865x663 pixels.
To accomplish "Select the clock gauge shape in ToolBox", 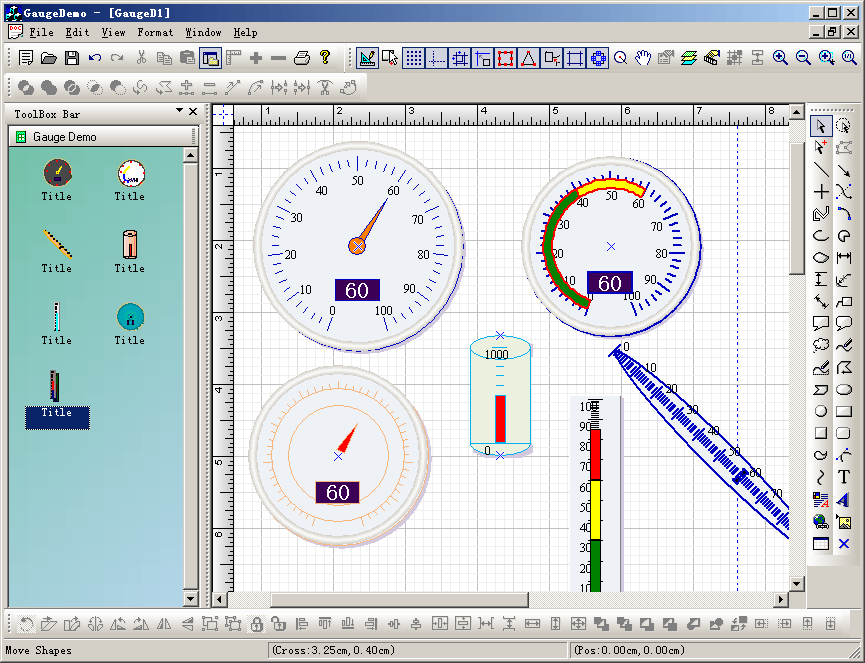I will 130,173.
